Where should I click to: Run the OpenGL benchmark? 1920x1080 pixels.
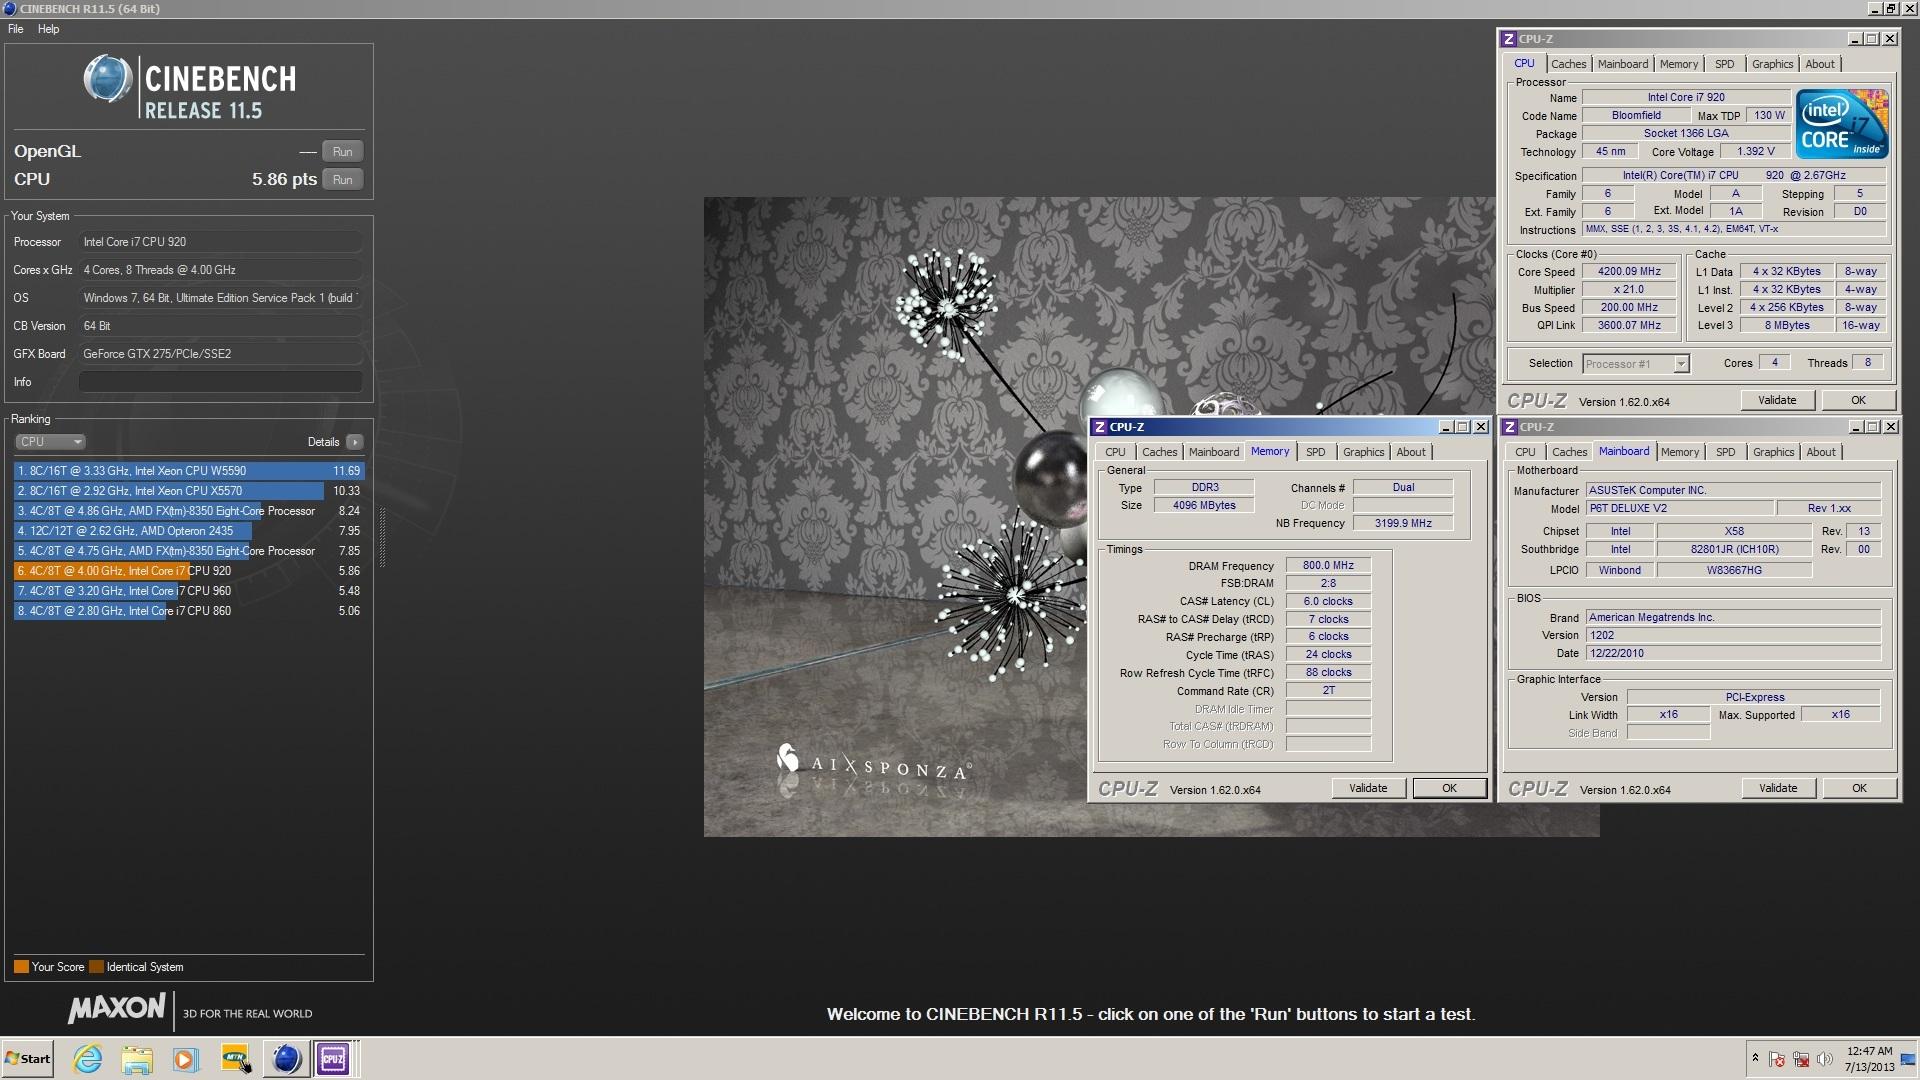[x=342, y=152]
